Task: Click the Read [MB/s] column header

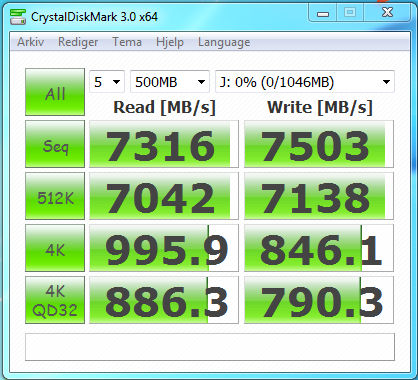Action: click(x=165, y=107)
